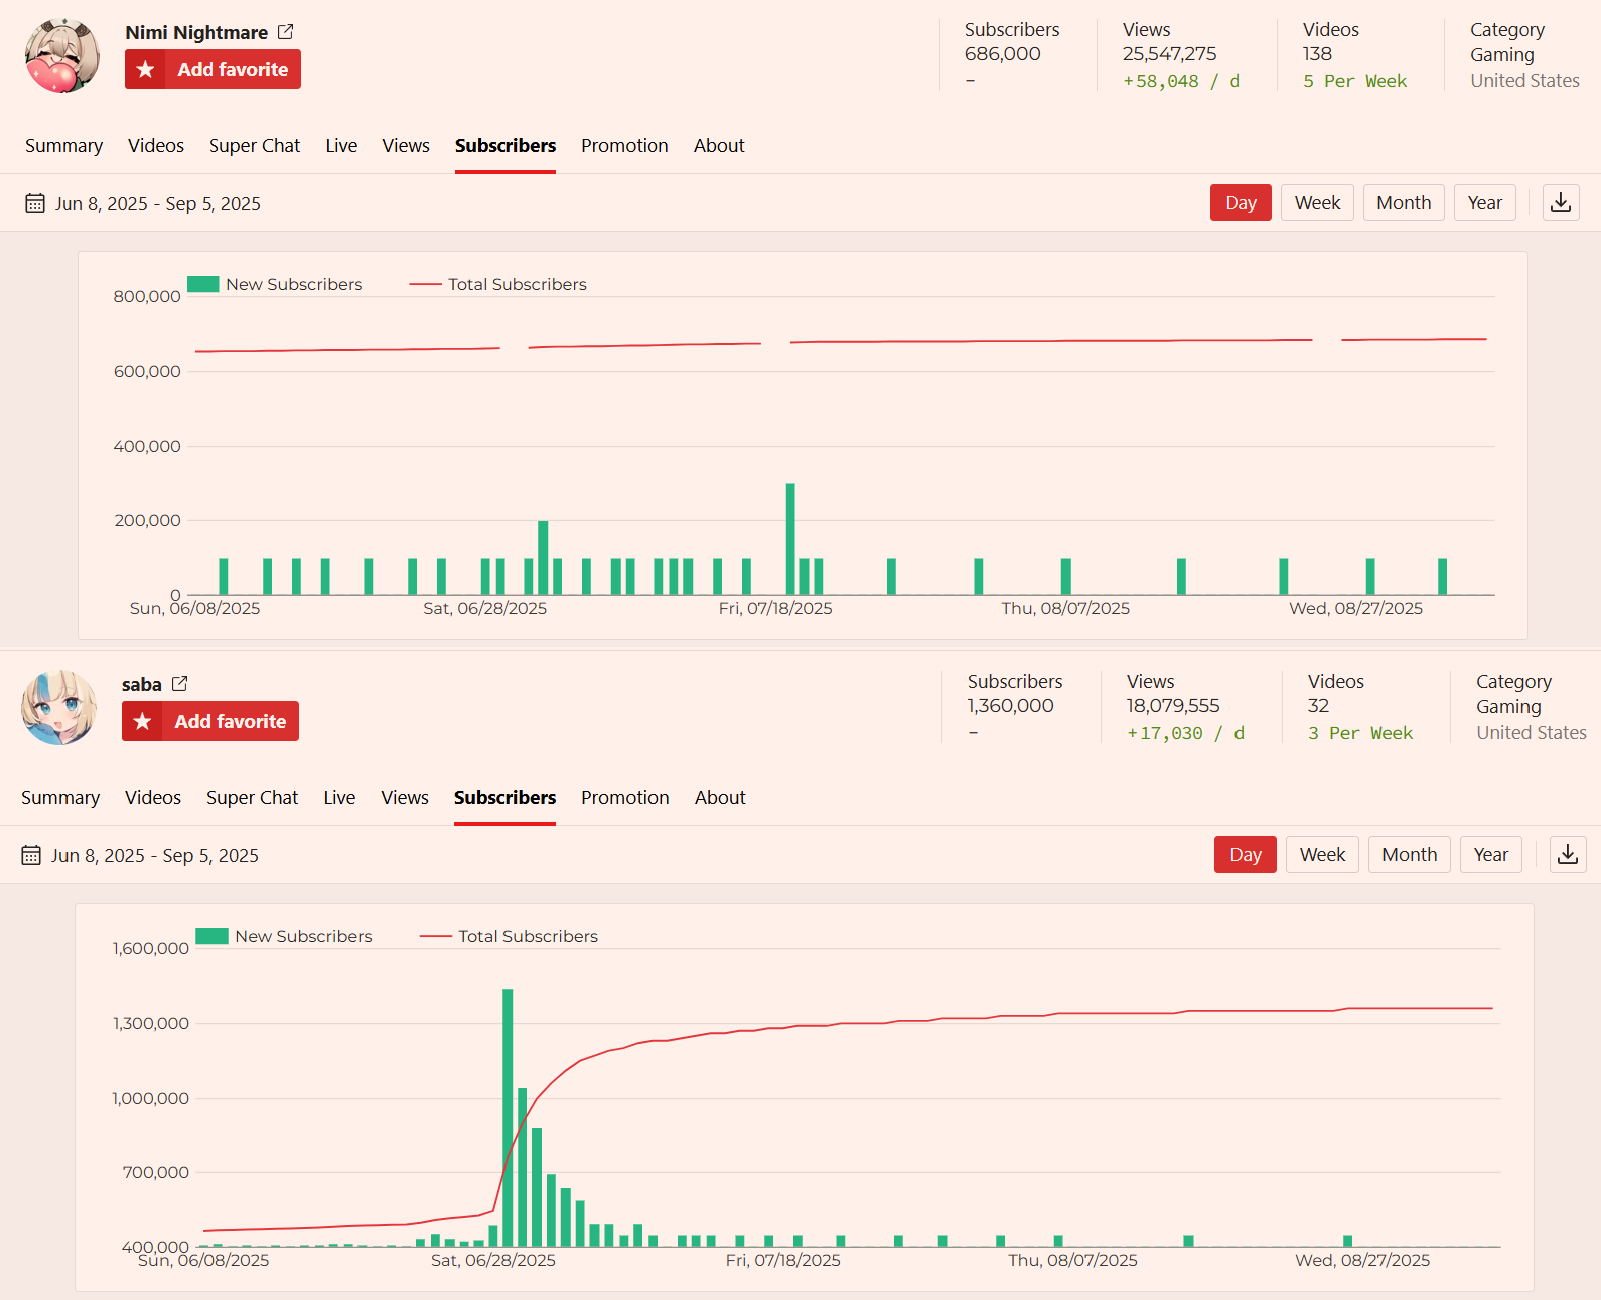Open Nimi Nightmare's external channel link icon
This screenshot has height=1300, width=1601.
pyautogui.click(x=286, y=32)
